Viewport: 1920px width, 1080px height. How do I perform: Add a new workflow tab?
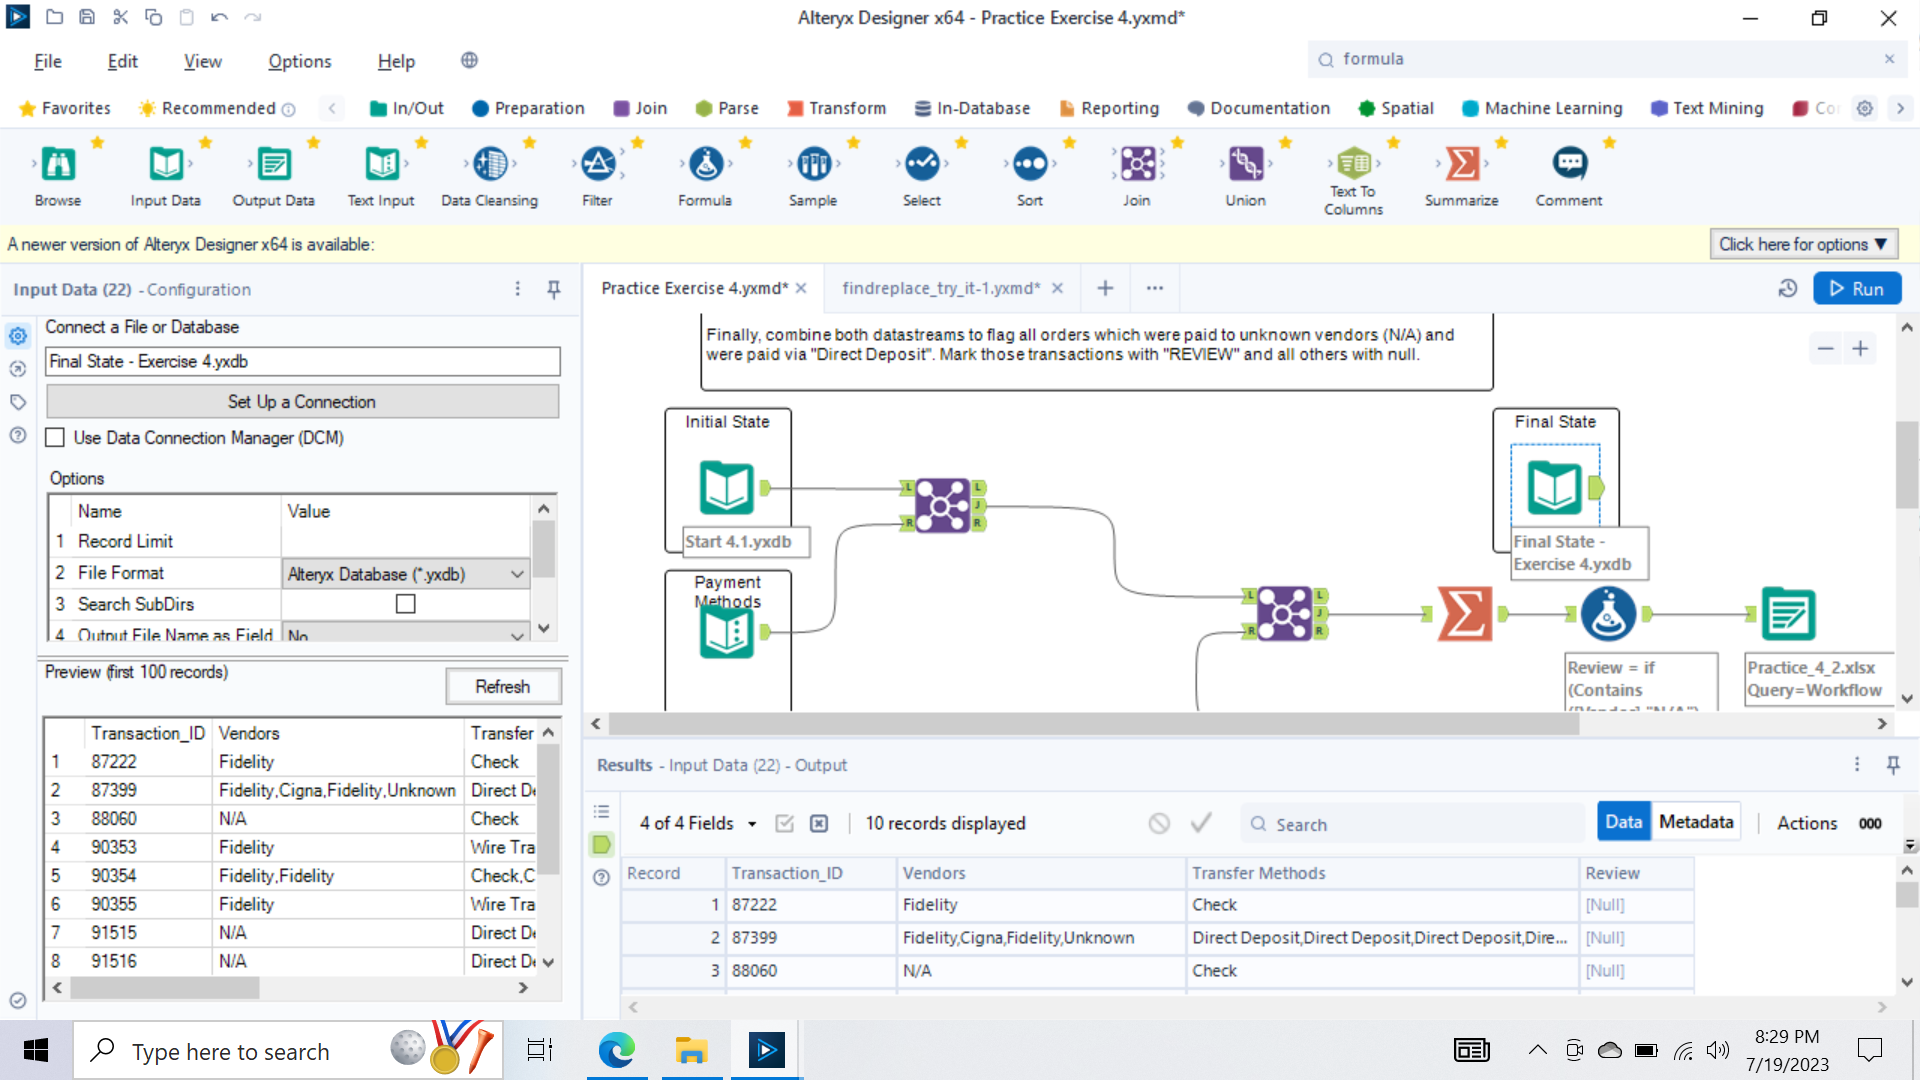1105,288
